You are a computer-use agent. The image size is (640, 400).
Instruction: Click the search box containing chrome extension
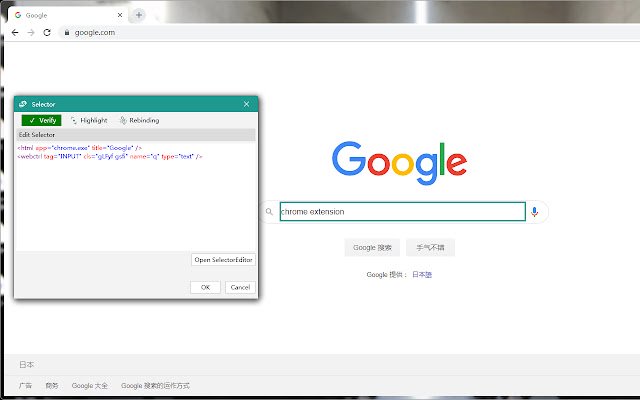click(402, 211)
